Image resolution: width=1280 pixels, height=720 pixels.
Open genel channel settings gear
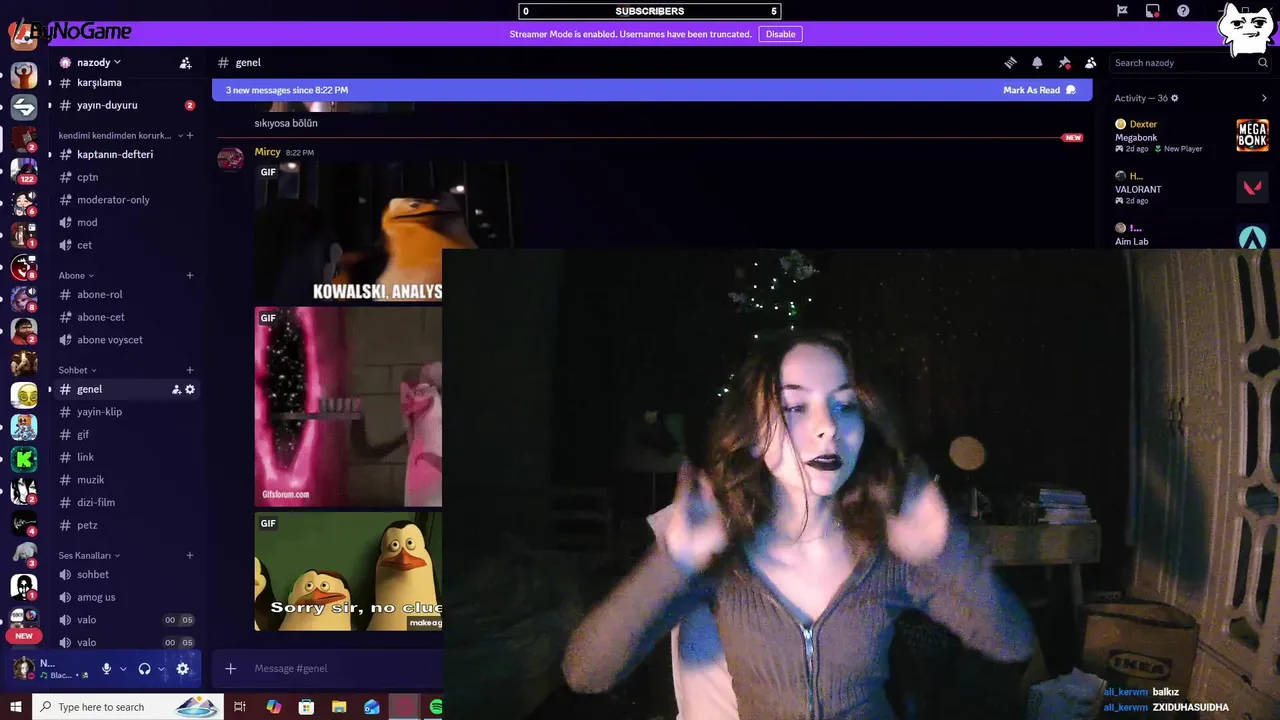point(190,389)
